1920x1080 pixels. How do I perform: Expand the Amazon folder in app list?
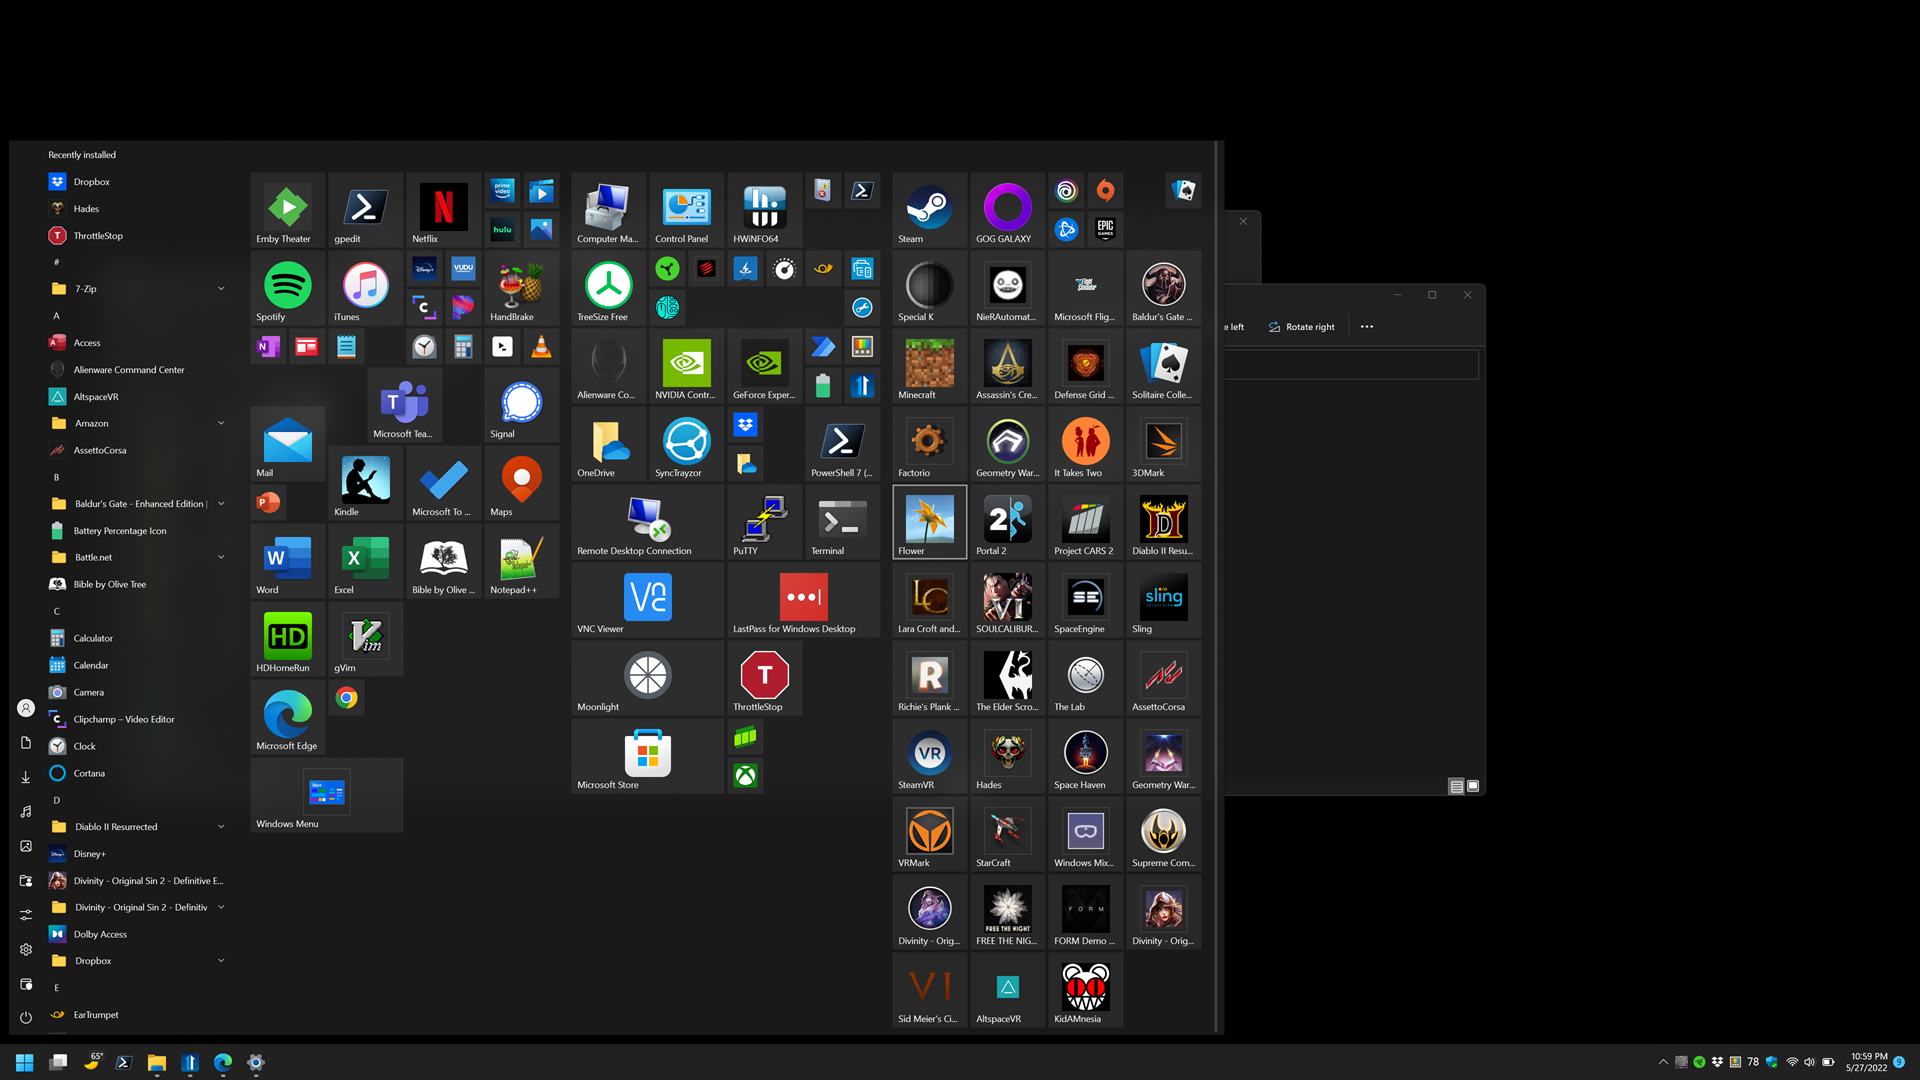click(x=137, y=424)
